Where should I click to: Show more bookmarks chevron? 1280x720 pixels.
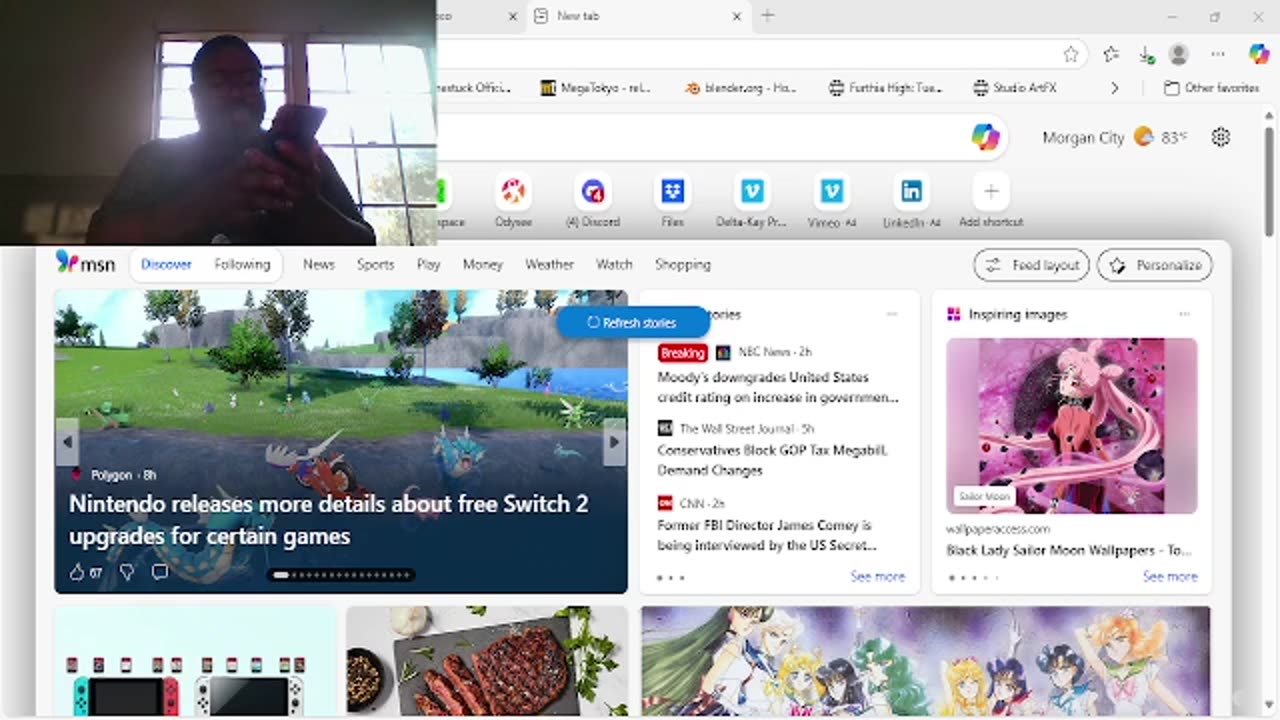coord(1115,88)
